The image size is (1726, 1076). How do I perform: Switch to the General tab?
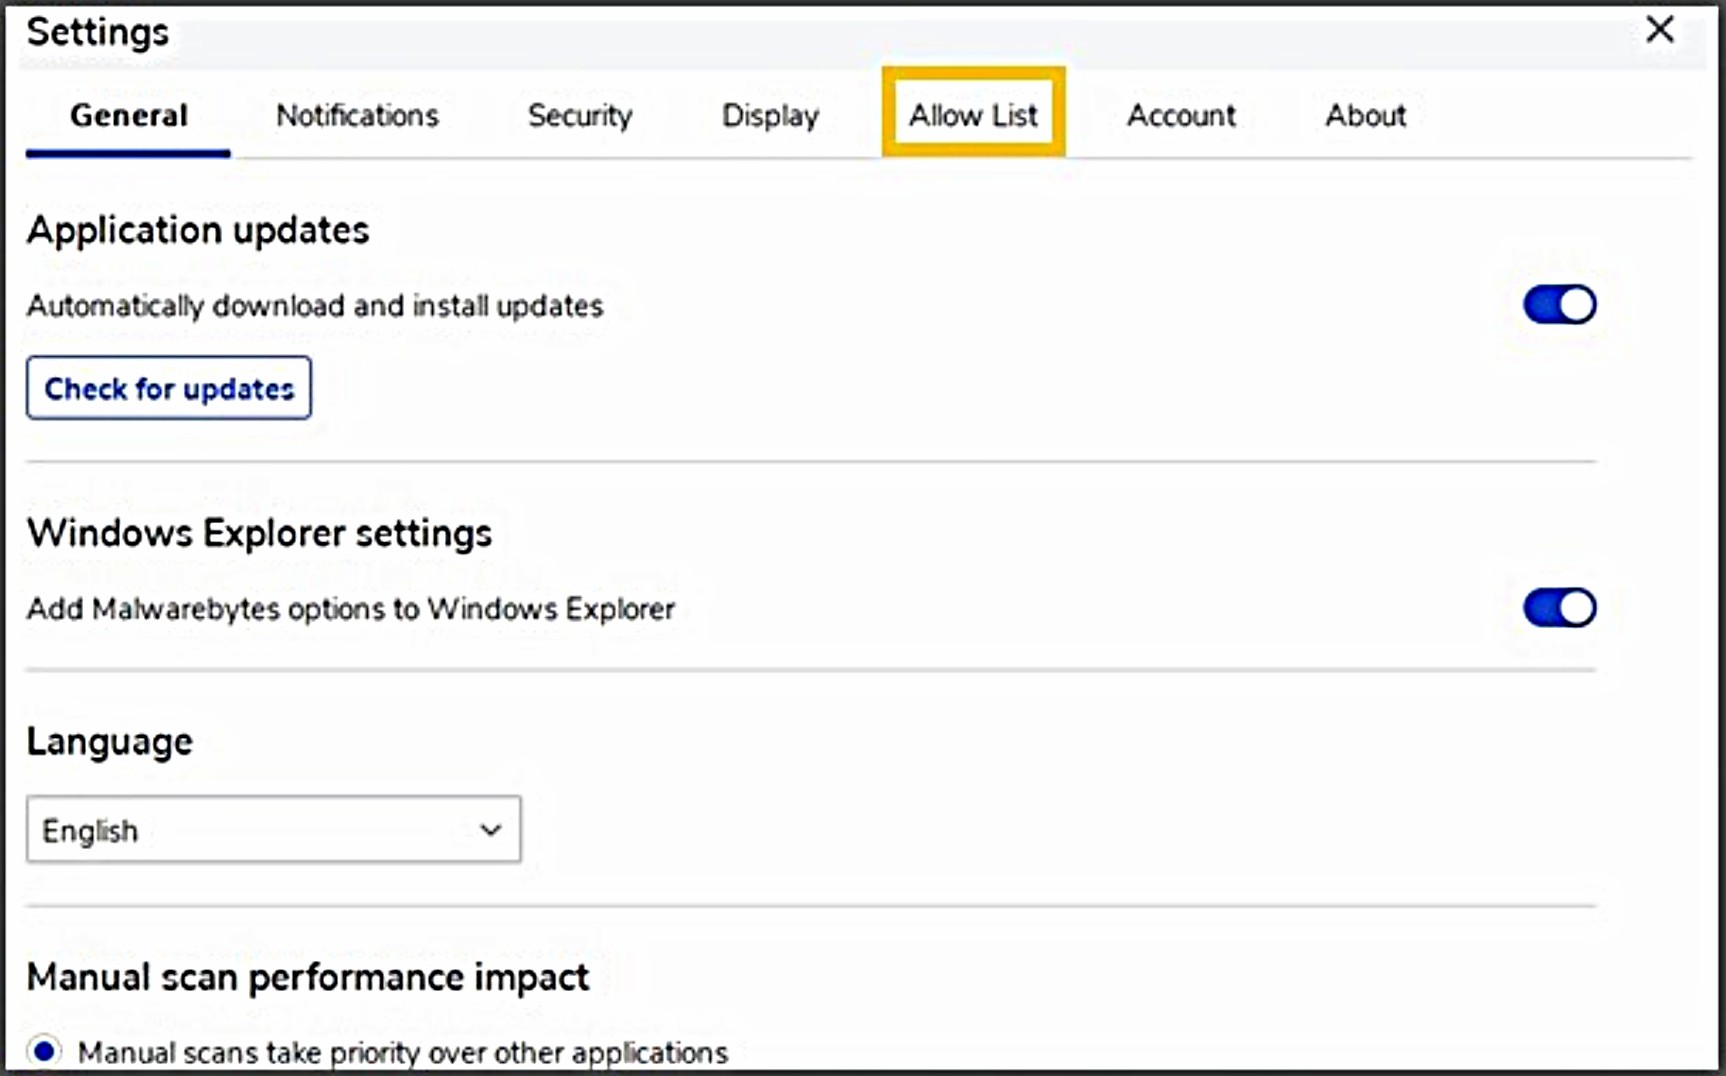[128, 116]
